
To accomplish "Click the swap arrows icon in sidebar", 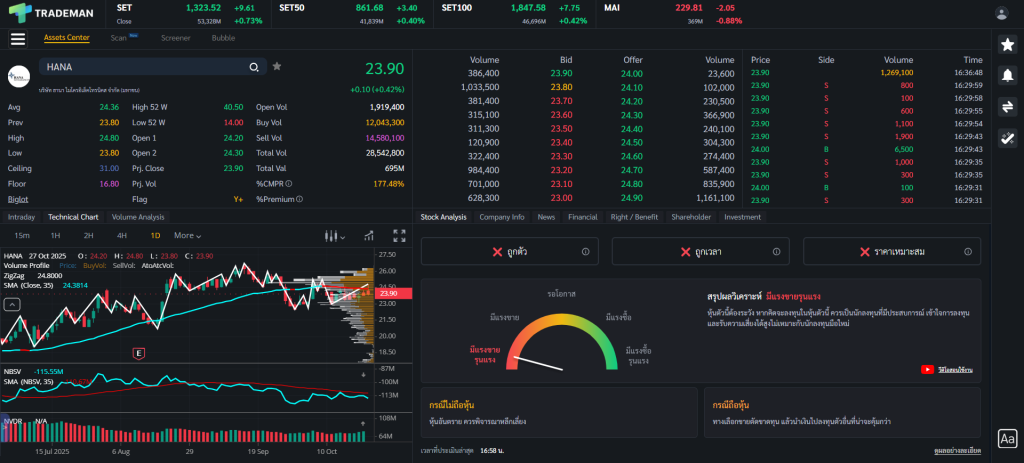I will (x=1008, y=107).
